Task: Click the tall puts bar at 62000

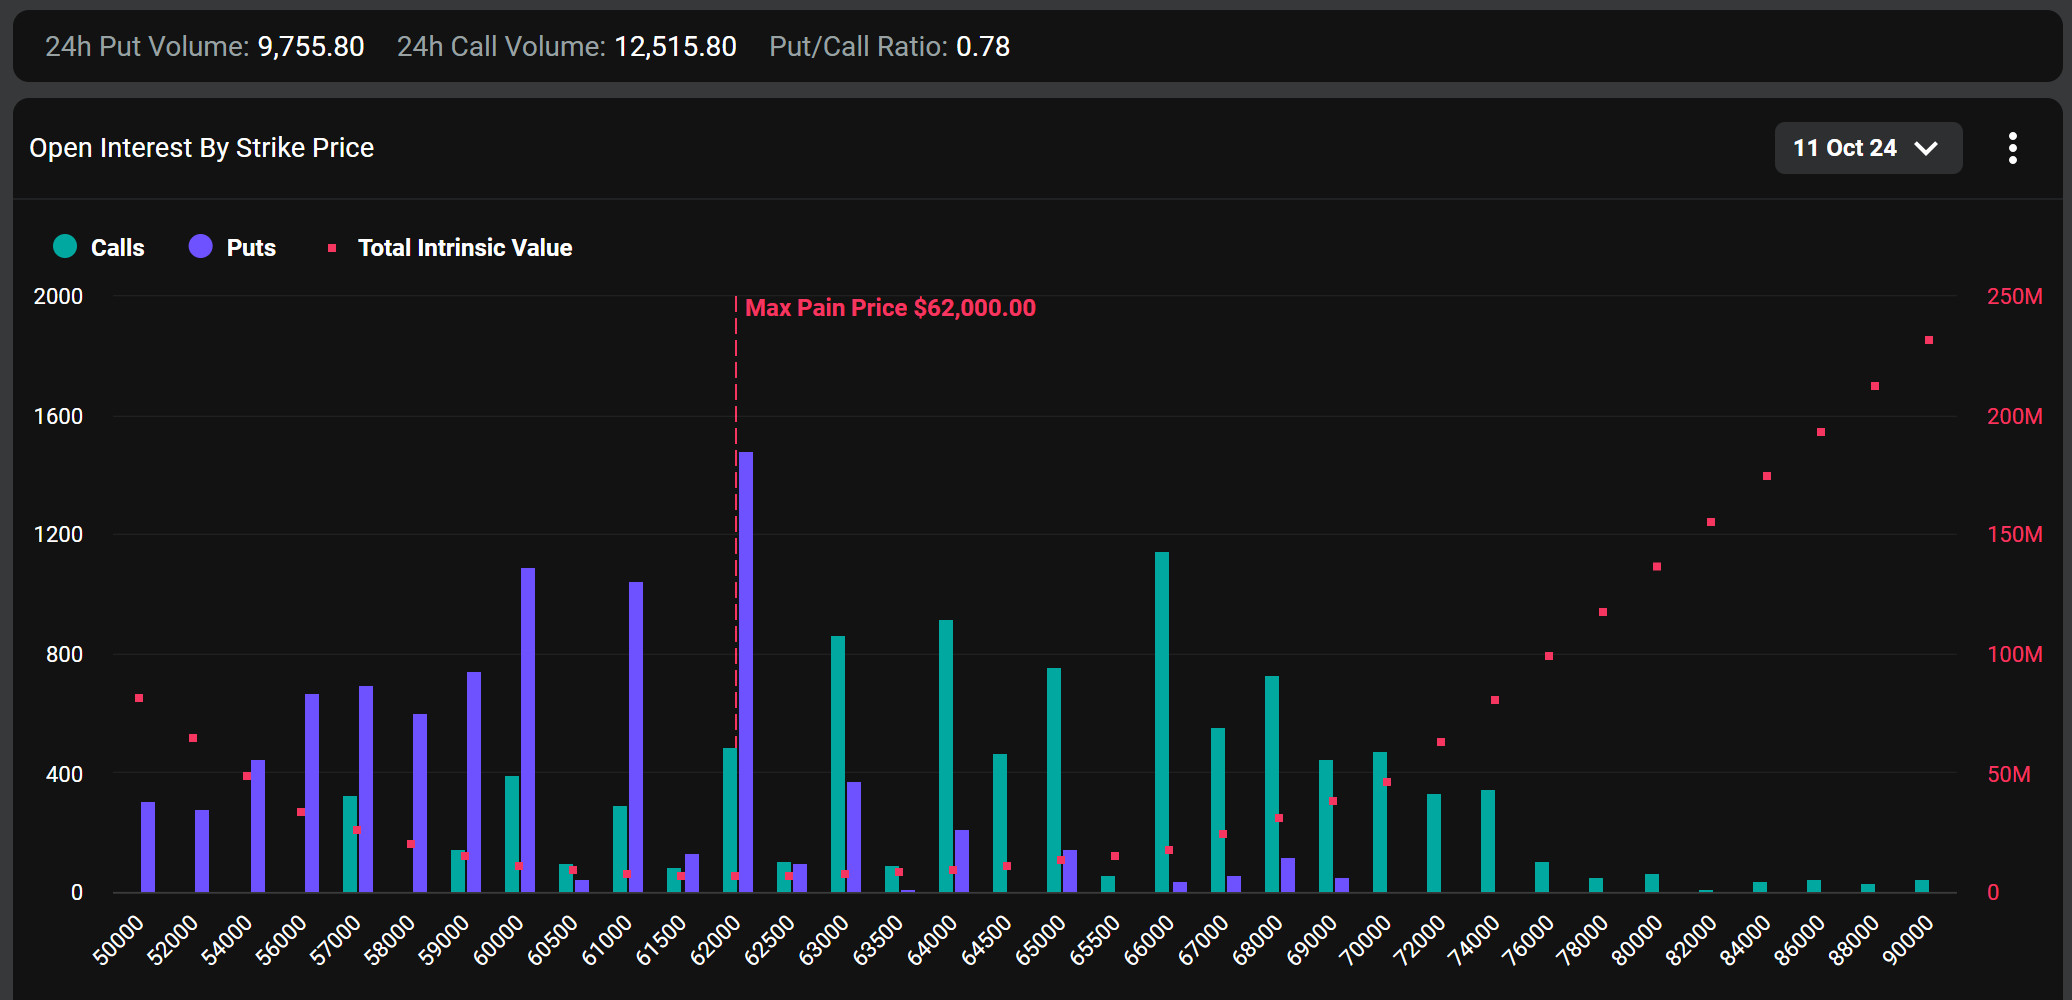Action: coord(746,672)
